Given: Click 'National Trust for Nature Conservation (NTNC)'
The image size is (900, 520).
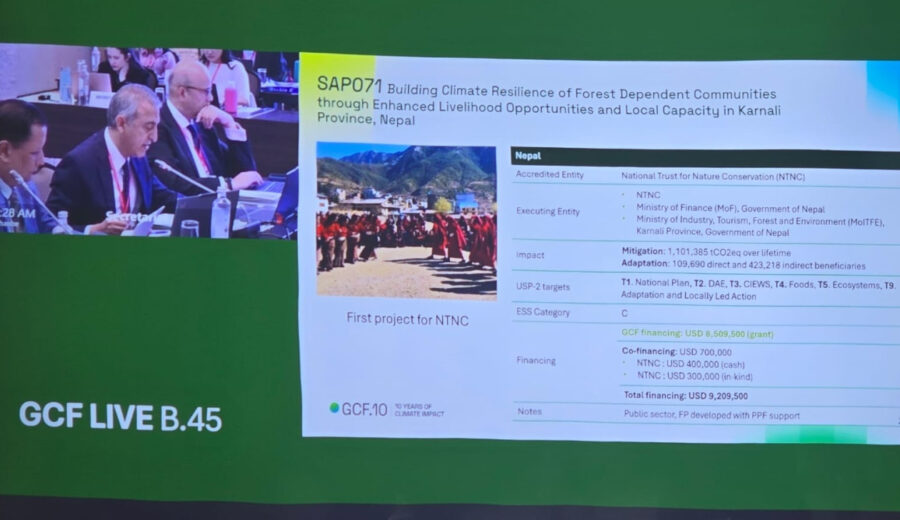Looking at the screenshot, I should point(713,177).
